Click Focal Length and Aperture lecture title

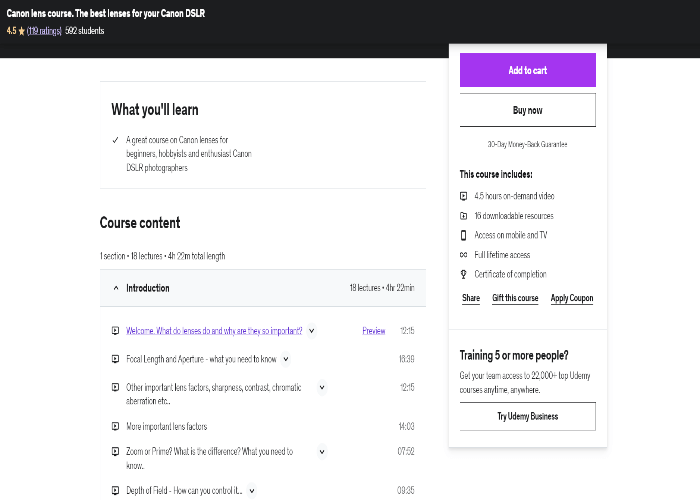[201, 359]
